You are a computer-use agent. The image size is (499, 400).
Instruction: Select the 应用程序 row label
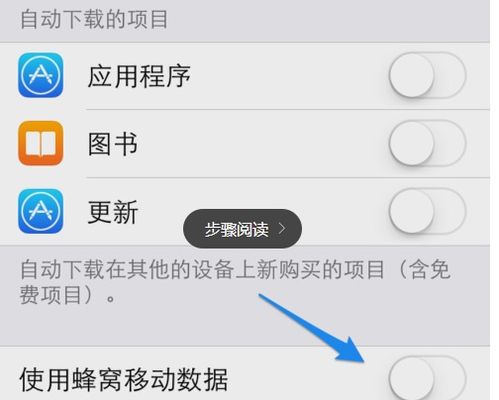point(139,76)
